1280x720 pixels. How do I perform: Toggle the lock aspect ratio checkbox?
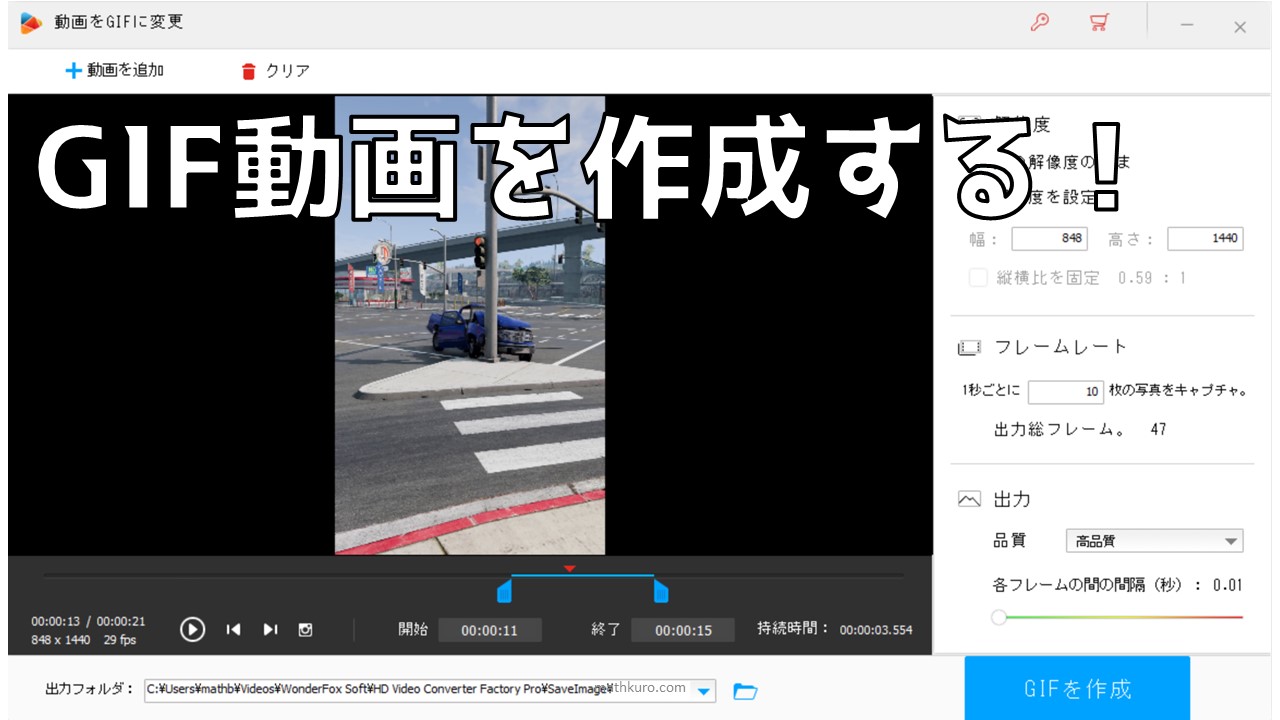tap(978, 278)
